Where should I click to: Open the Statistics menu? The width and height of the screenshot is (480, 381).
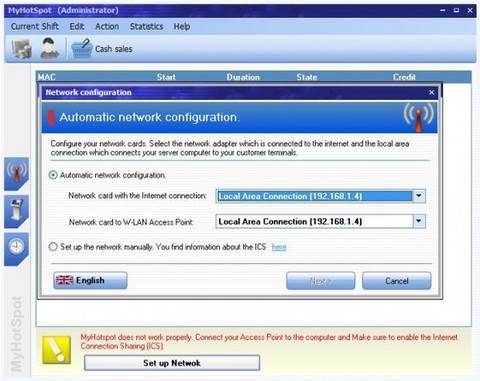146,26
